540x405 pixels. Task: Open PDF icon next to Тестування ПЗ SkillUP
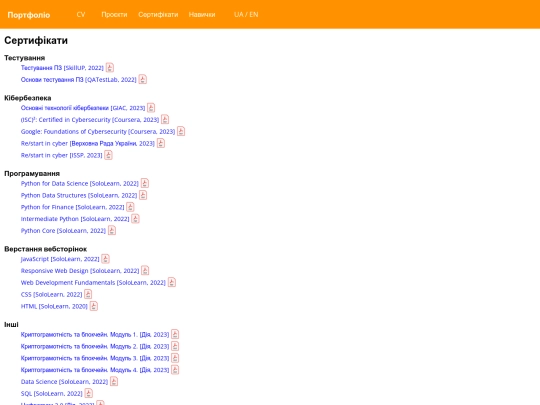tap(110, 68)
